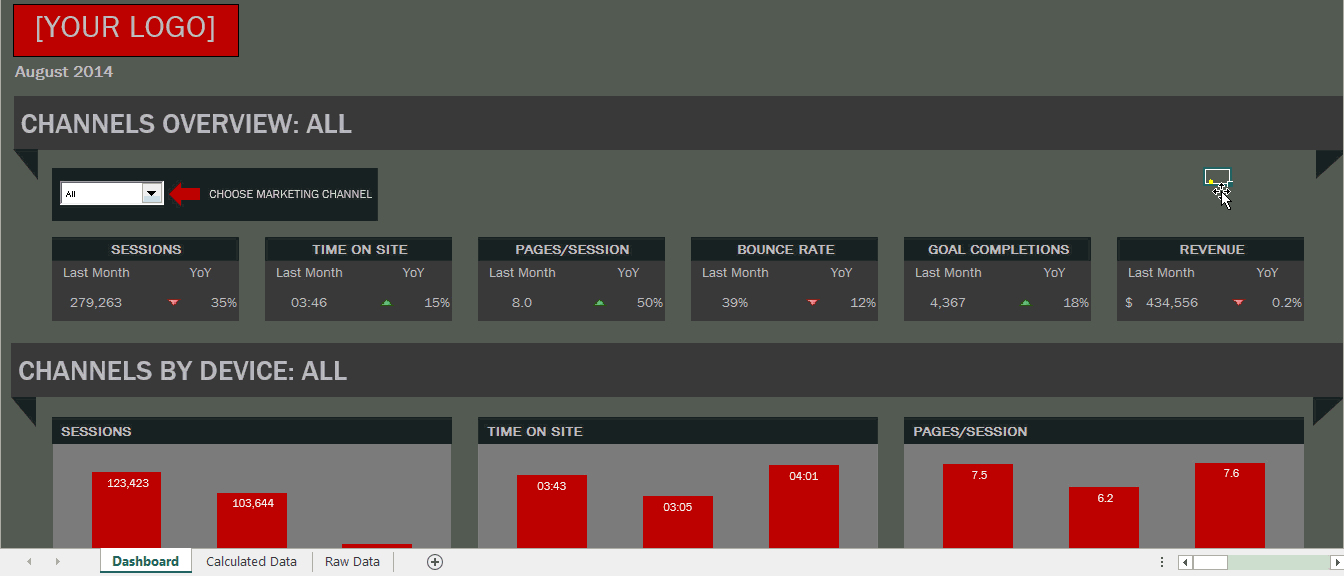Click Goal Completions green up arrow
The height and width of the screenshot is (576, 1344).
[x=1025, y=302]
